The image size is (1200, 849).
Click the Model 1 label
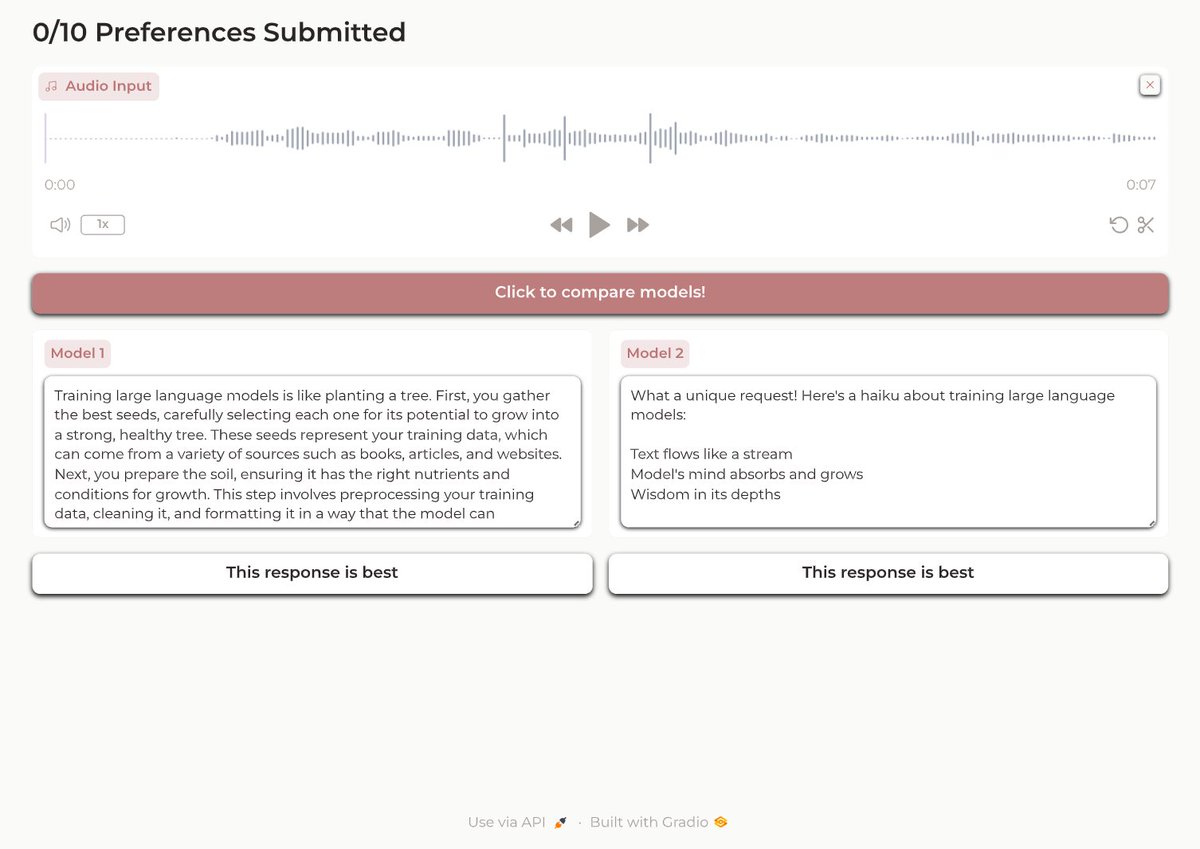(x=78, y=353)
